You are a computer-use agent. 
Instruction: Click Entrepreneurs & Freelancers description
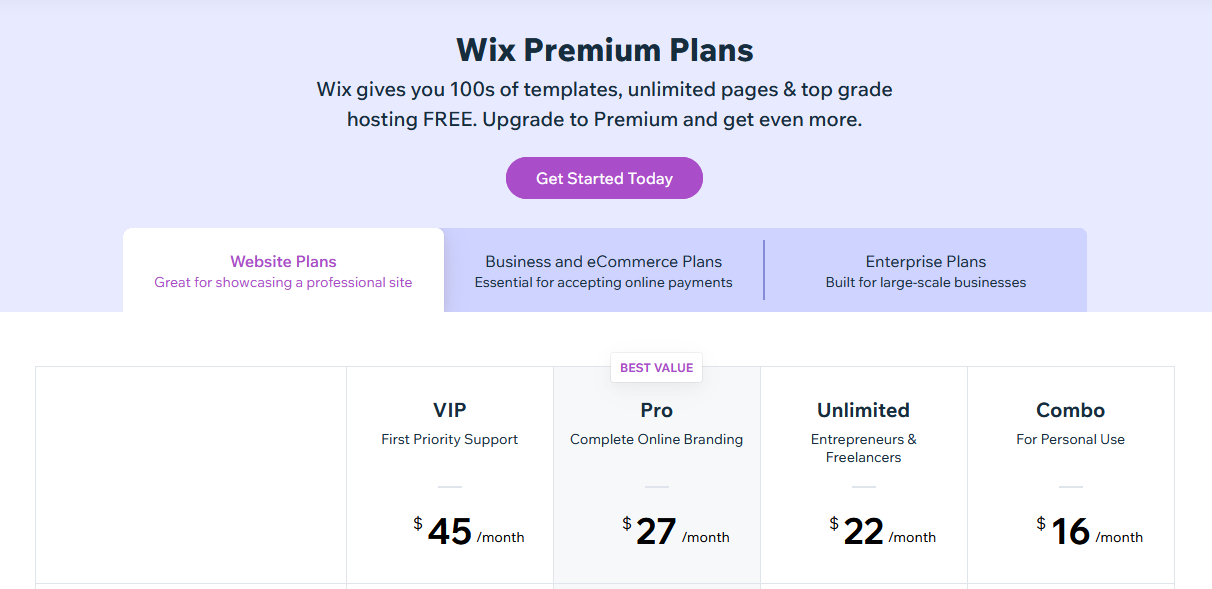click(x=864, y=448)
